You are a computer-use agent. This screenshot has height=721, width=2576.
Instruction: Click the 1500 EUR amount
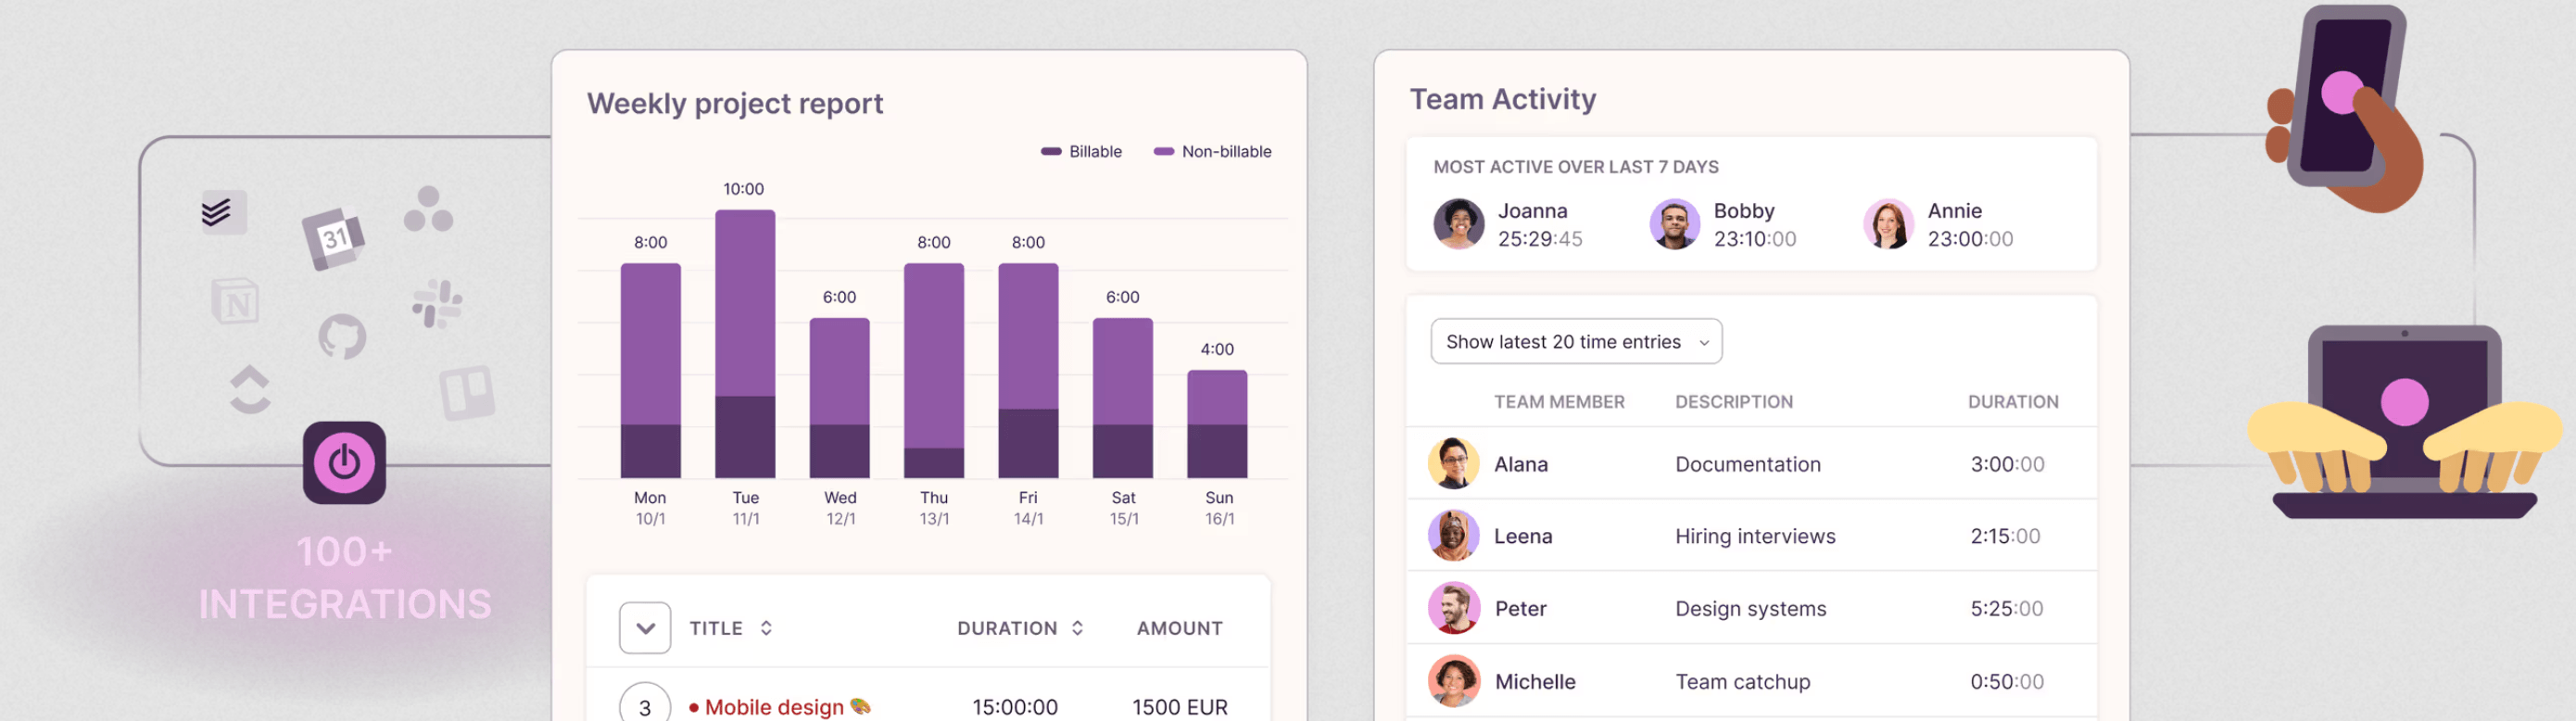point(1179,707)
